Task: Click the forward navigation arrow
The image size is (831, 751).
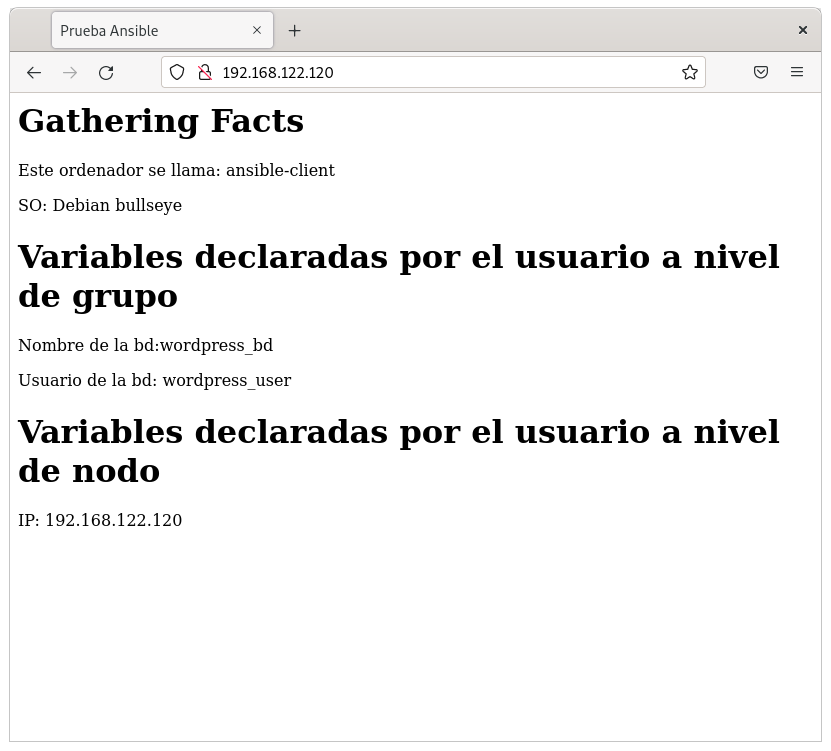Action: point(70,72)
